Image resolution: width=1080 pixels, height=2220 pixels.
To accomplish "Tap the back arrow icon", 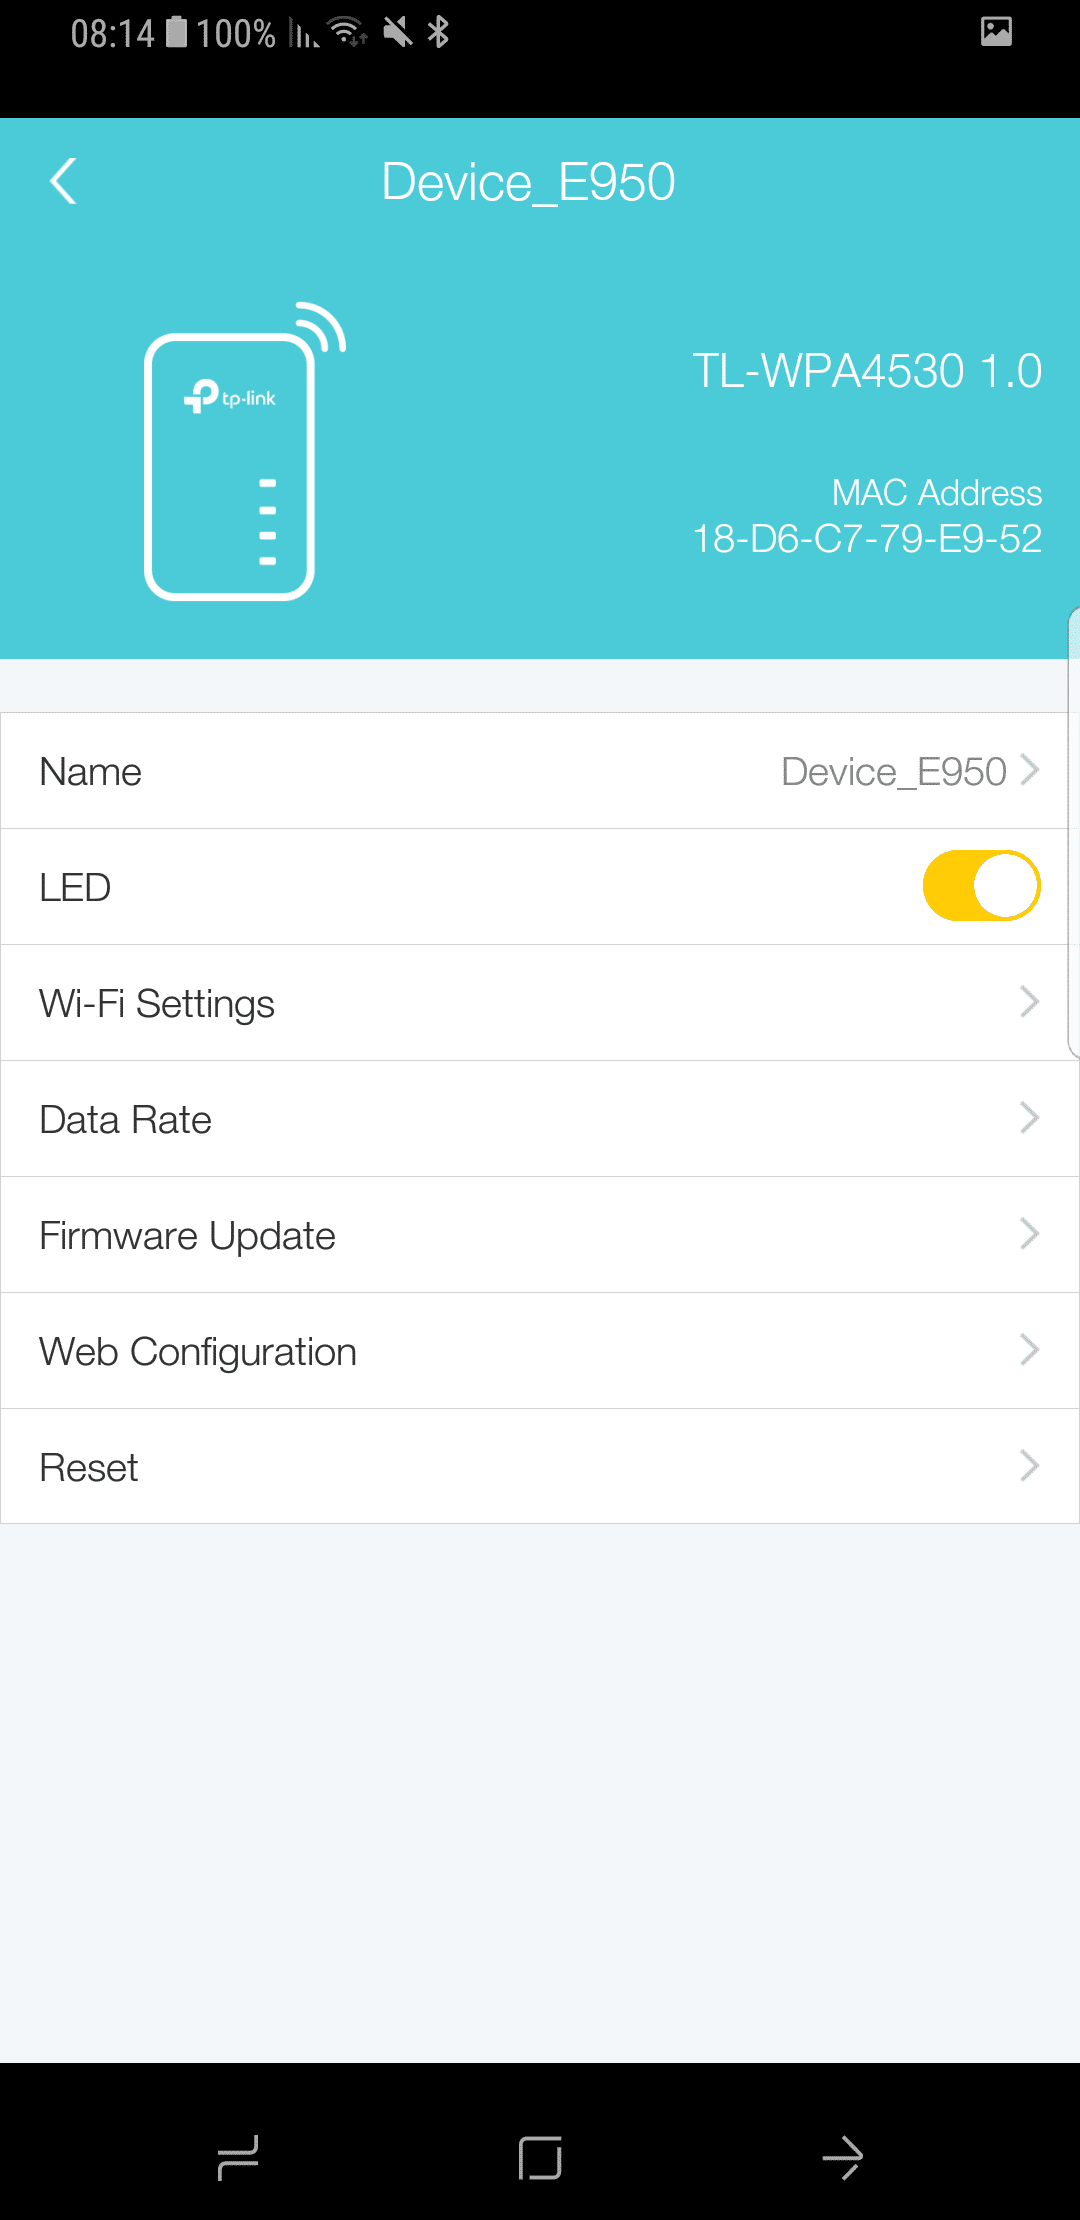I will (63, 181).
